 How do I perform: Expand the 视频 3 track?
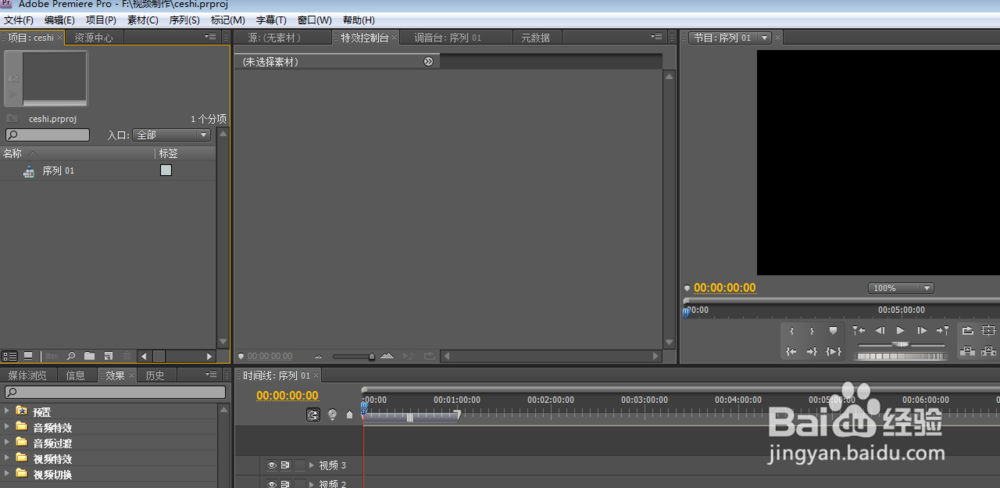click(312, 465)
